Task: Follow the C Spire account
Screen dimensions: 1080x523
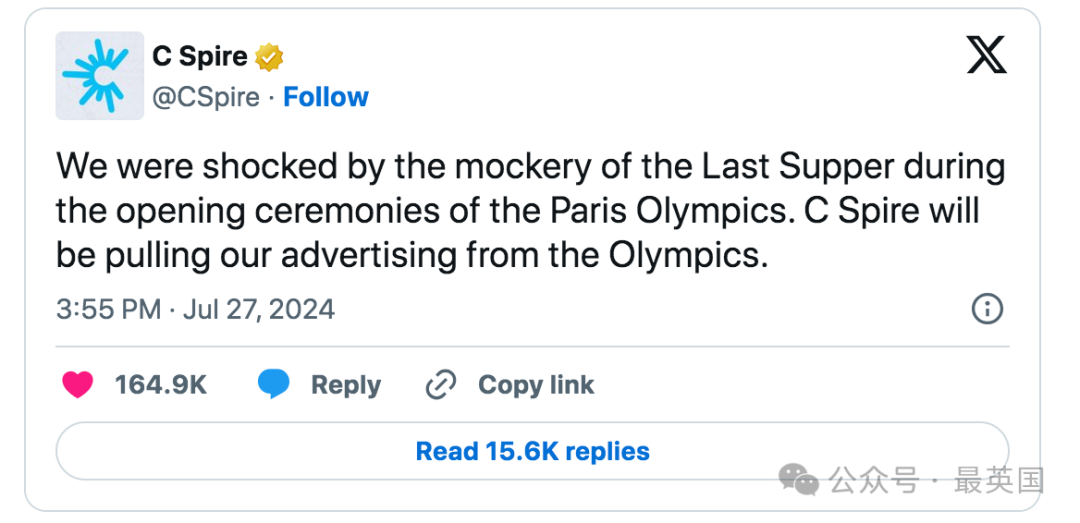Action: pos(326,97)
